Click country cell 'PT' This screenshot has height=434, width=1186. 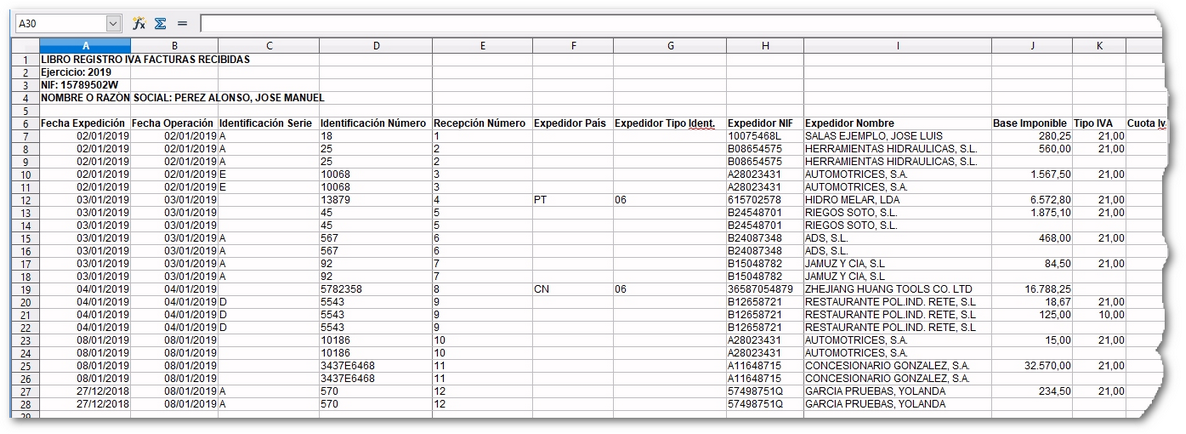pyautogui.click(x=541, y=200)
